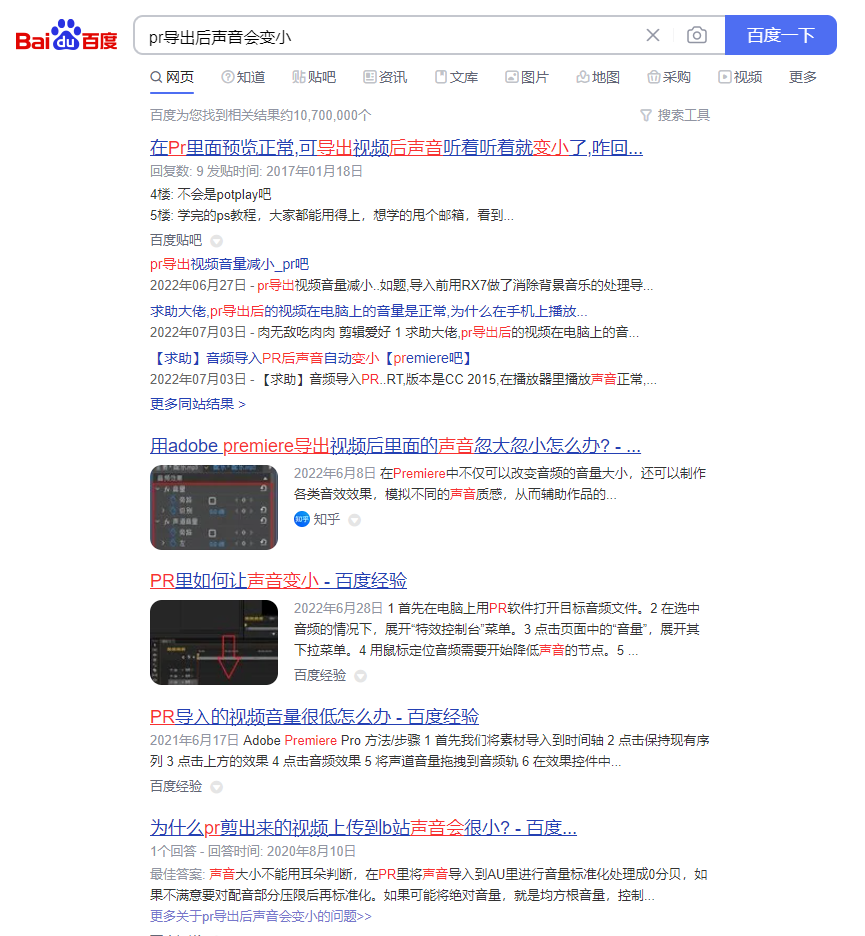Click thumbnail with red arrow
Image resolution: width=865 pixels, height=936 pixels.
pyautogui.click(x=214, y=642)
